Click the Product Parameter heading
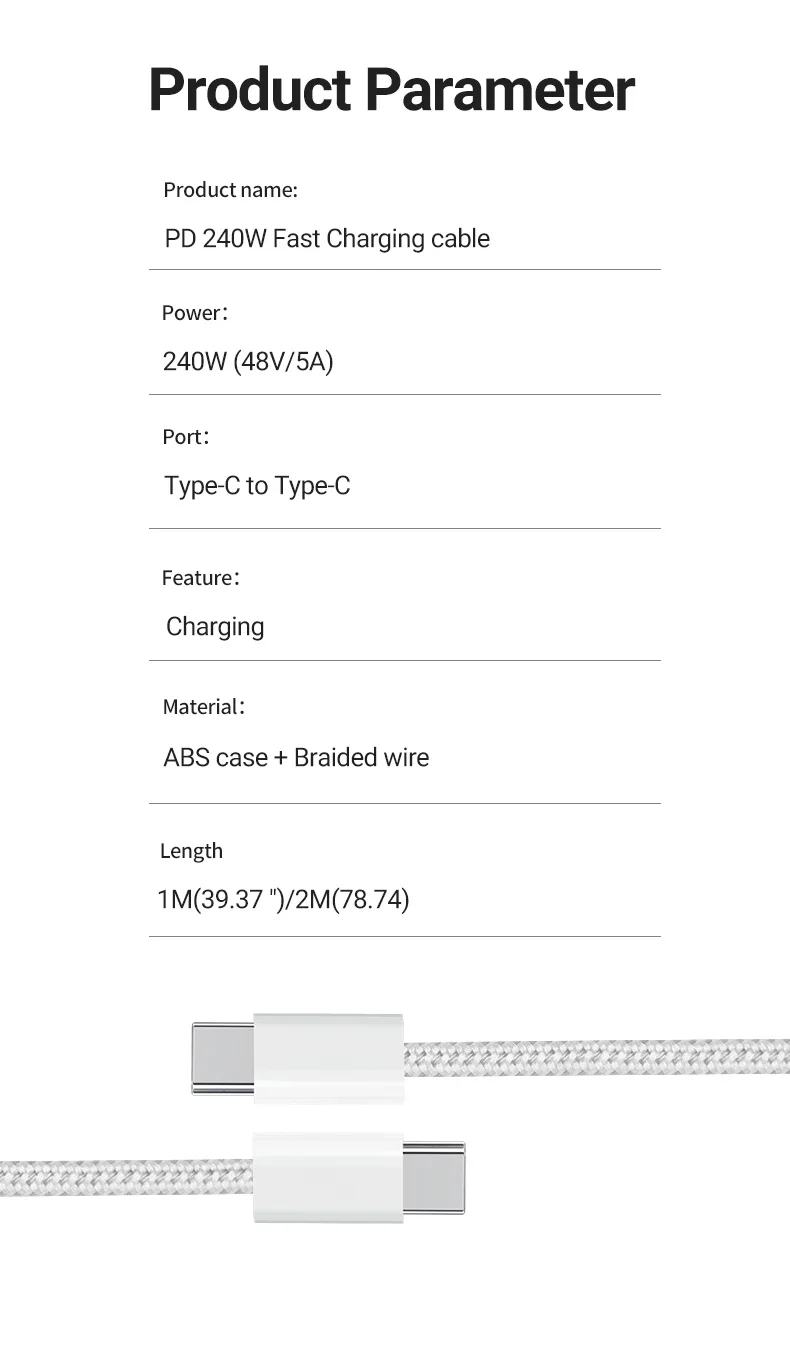 coord(391,90)
